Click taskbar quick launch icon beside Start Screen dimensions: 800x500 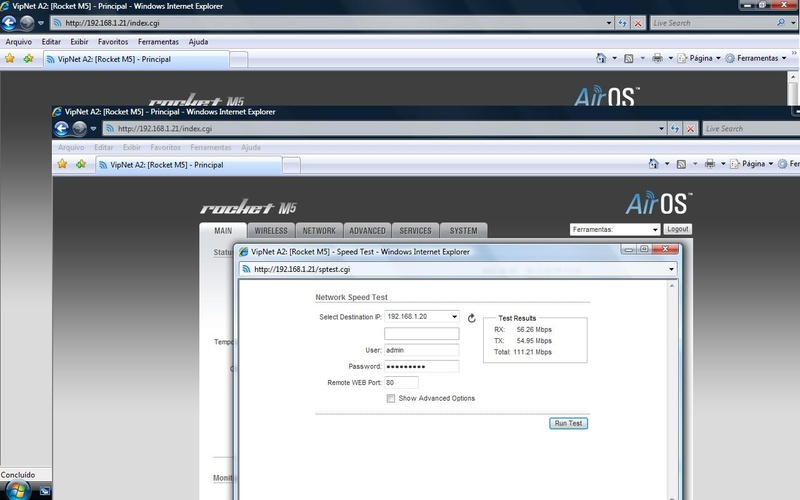pyautogui.click(x=45, y=491)
